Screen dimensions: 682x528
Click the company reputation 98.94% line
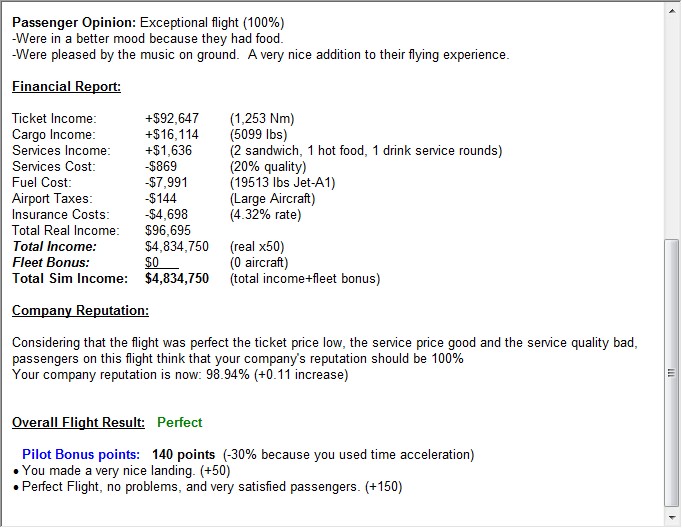pos(180,375)
